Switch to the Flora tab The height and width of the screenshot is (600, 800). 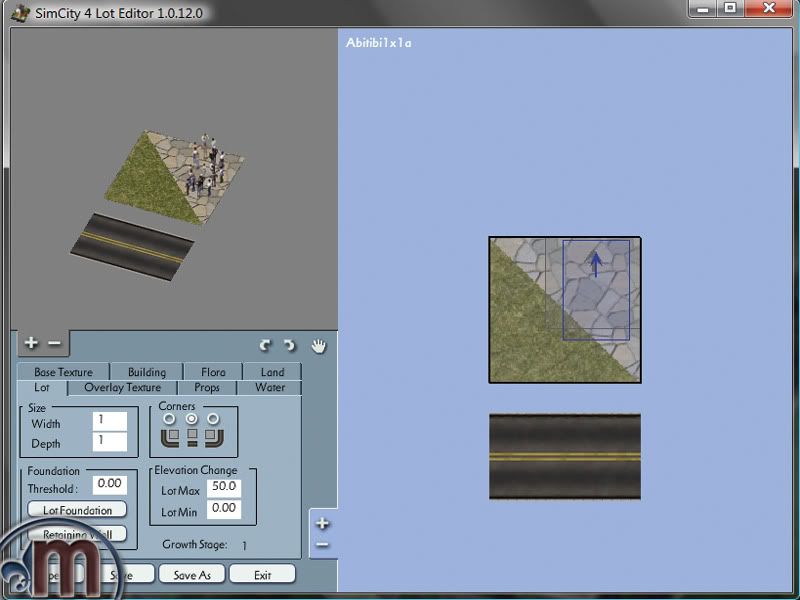(x=213, y=372)
